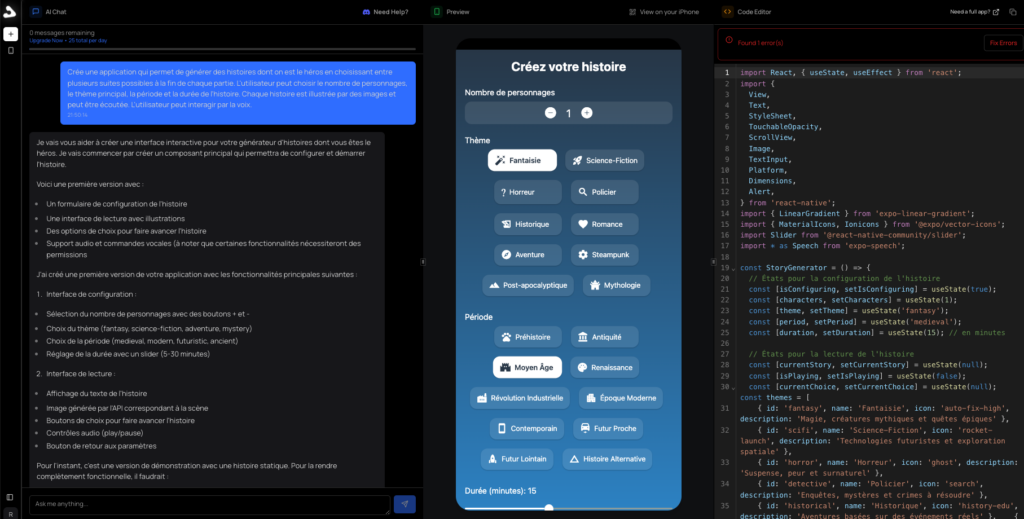
Task: Toggle the sidebar panel icon at bottom left
Action: (x=11, y=497)
